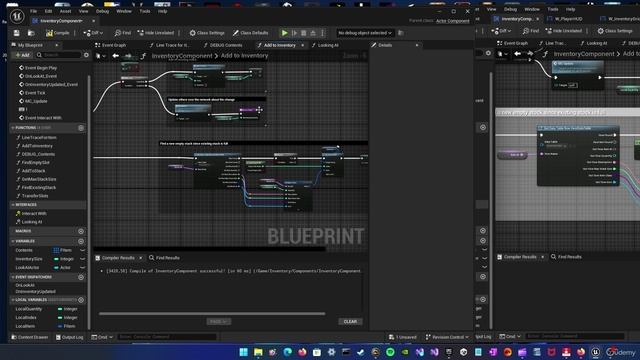Select OnInventoryUpdated_Event in graph list
The height and width of the screenshot is (360, 640).
click(x=51, y=84)
